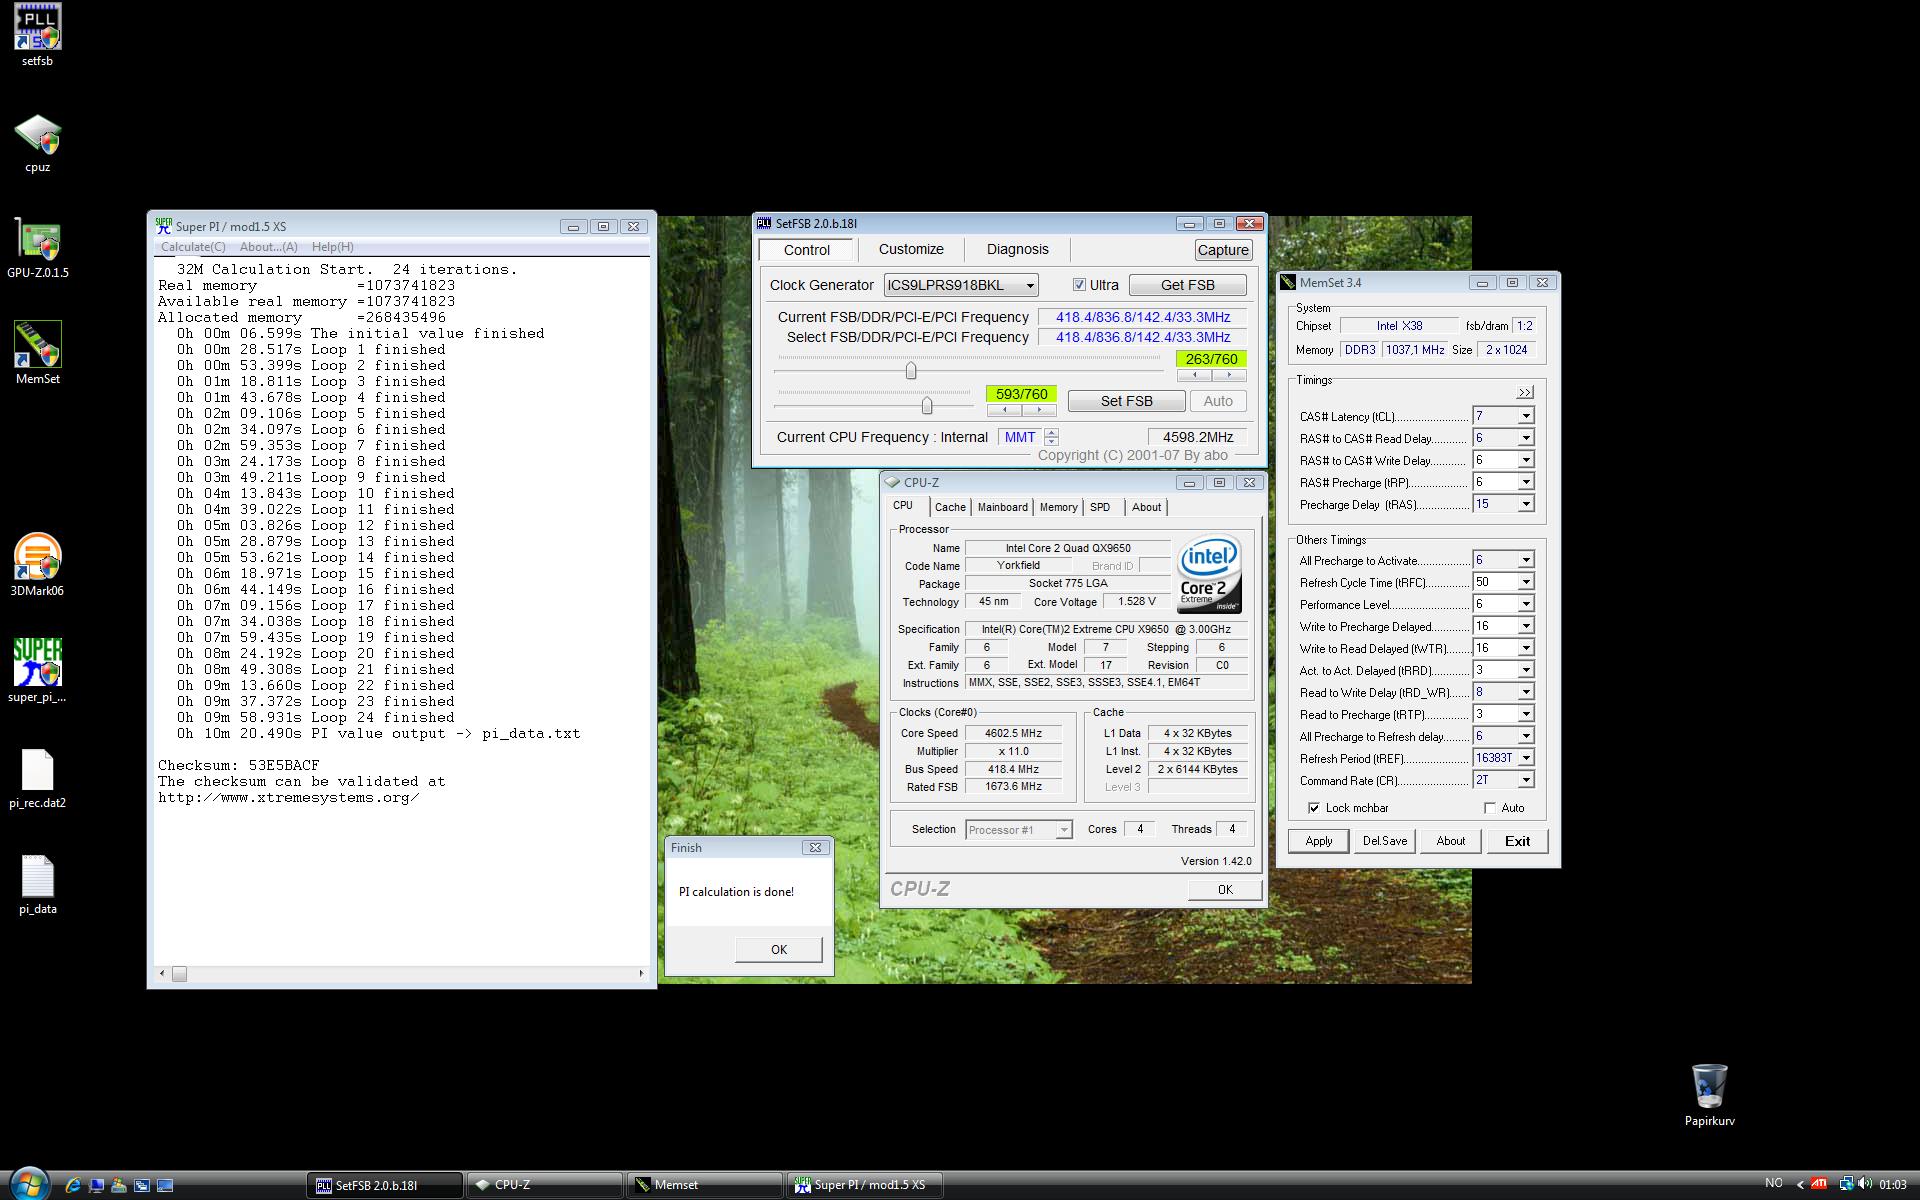Click the Get FSB button
This screenshot has width=1920, height=1200.
coord(1187,286)
